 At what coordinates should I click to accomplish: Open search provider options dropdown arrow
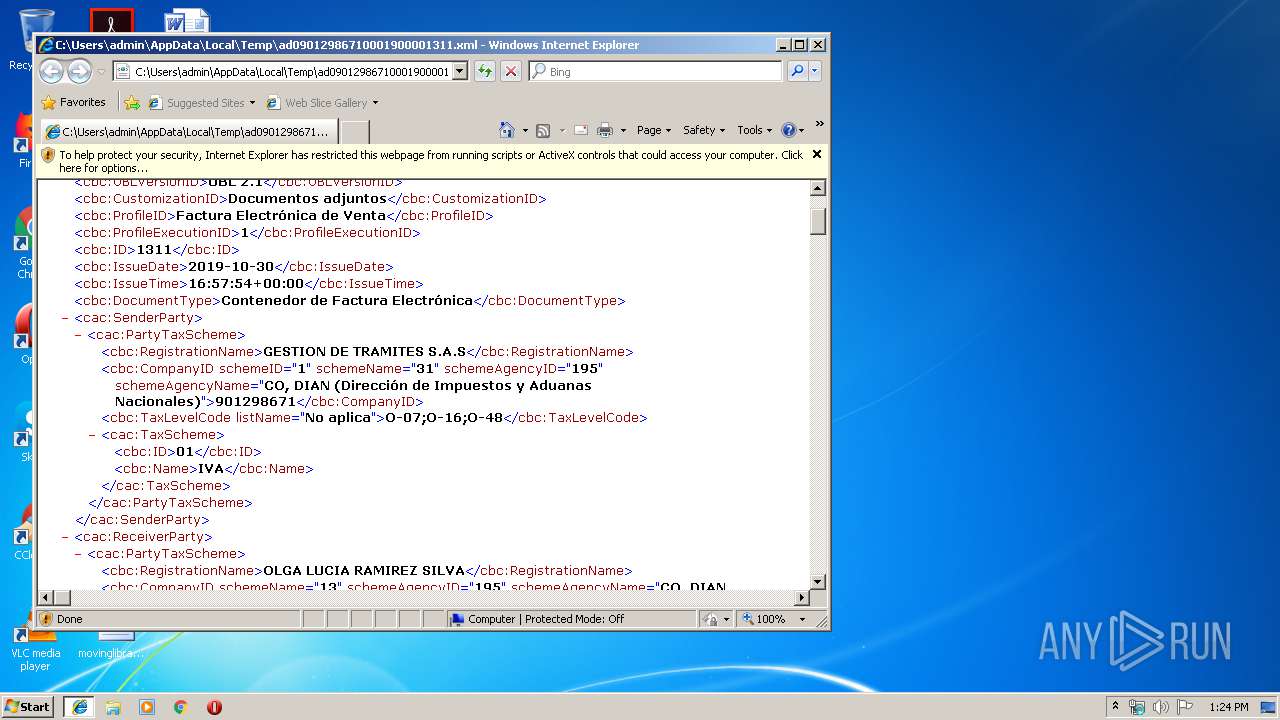click(x=815, y=71)
